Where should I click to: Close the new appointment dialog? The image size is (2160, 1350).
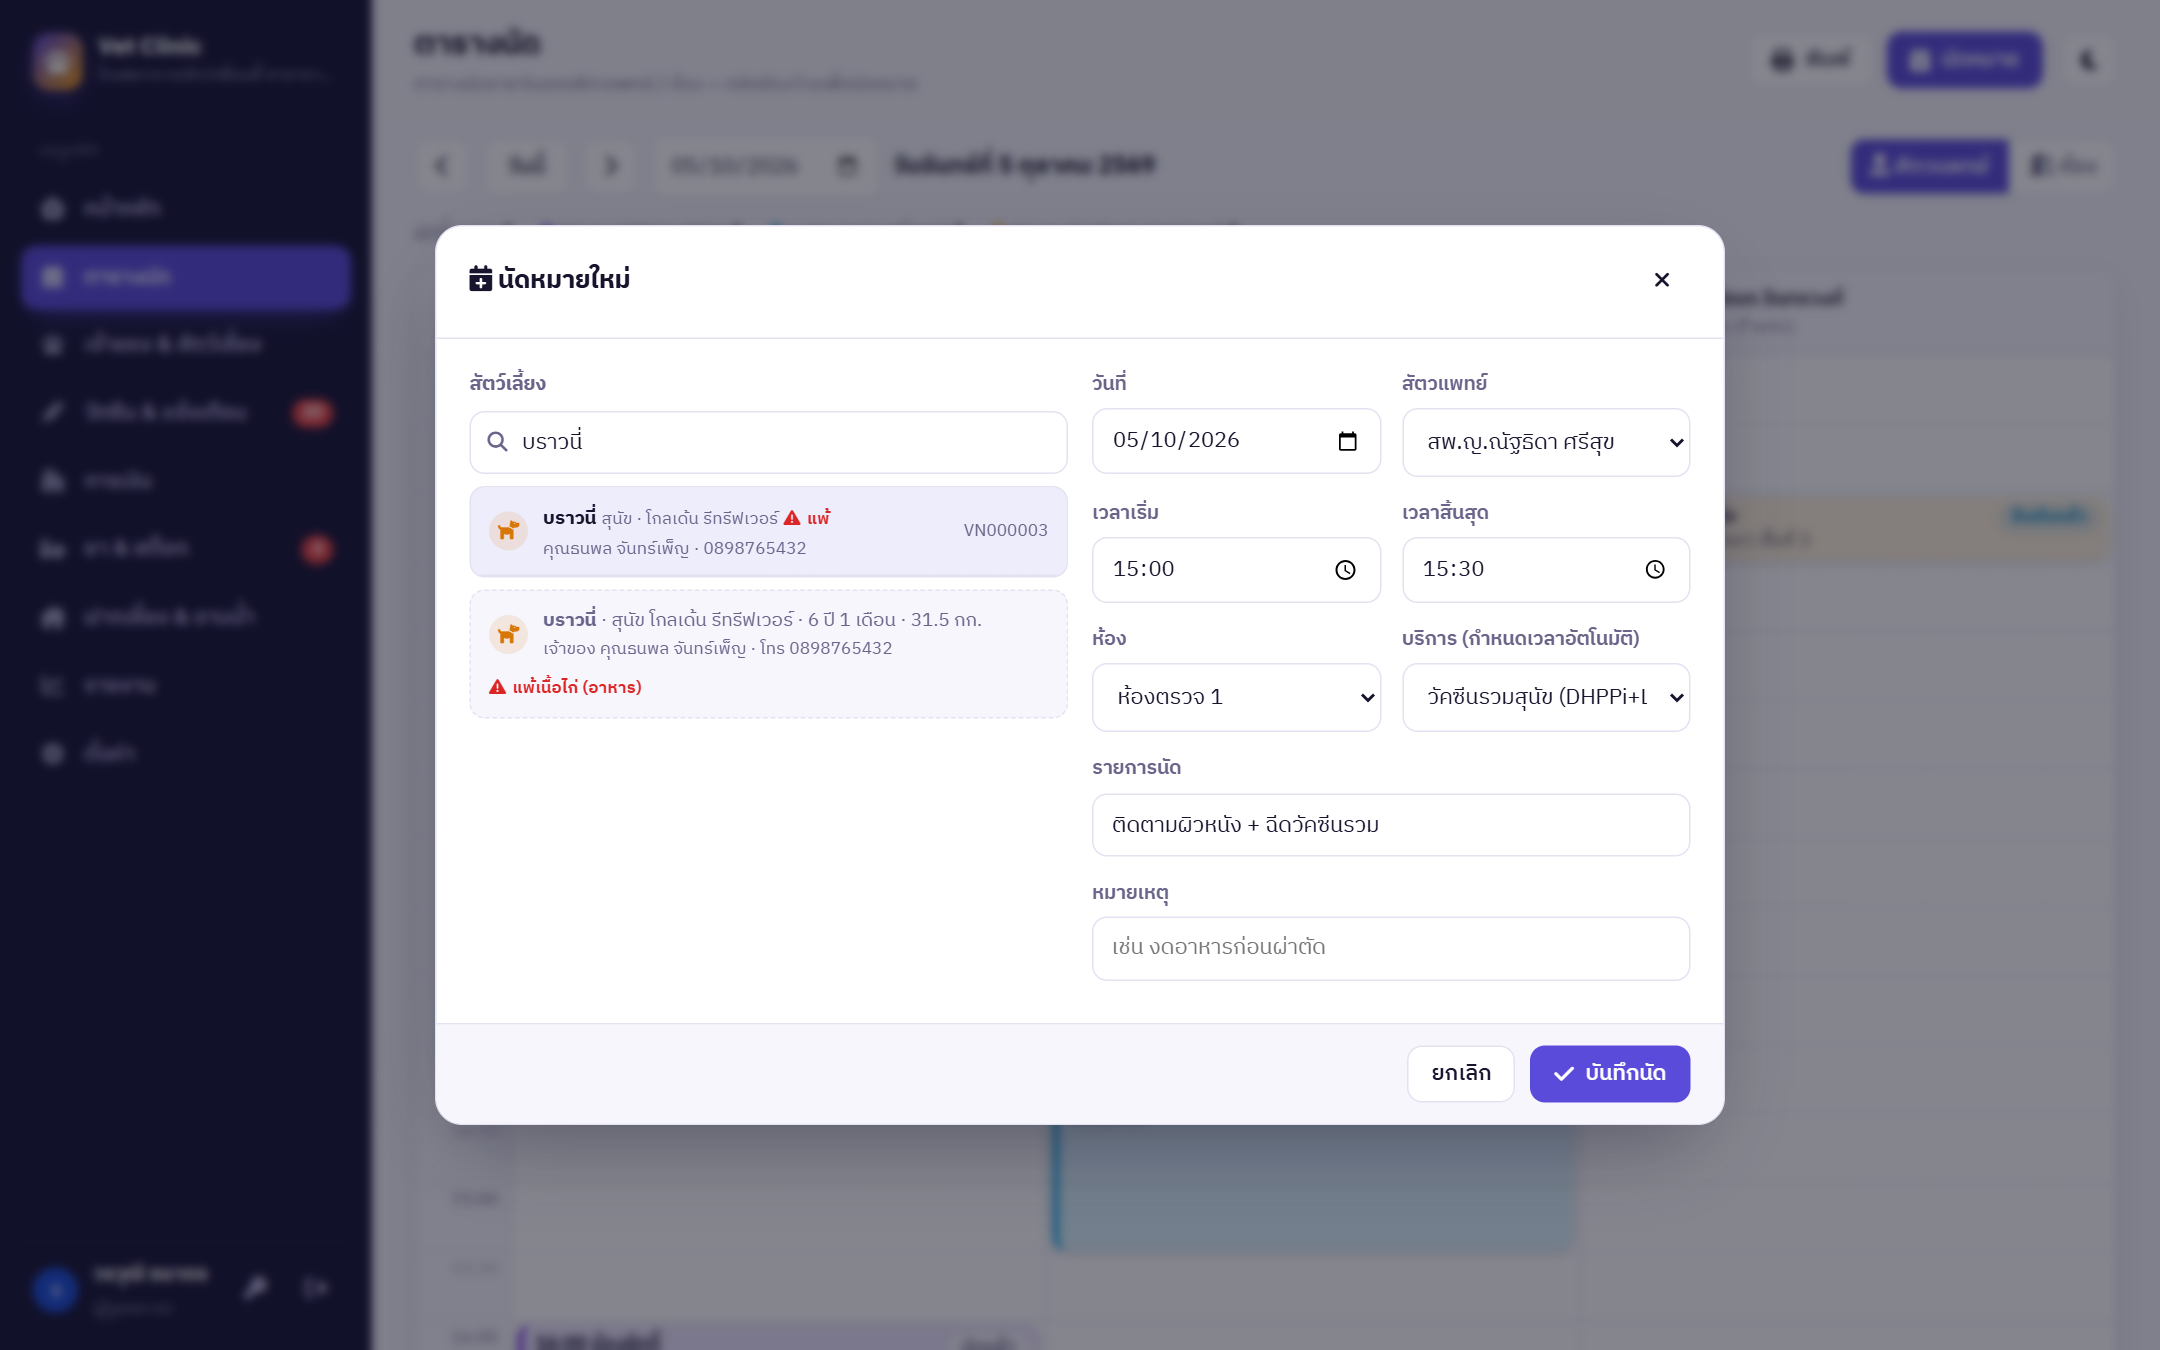[1662, 280]
